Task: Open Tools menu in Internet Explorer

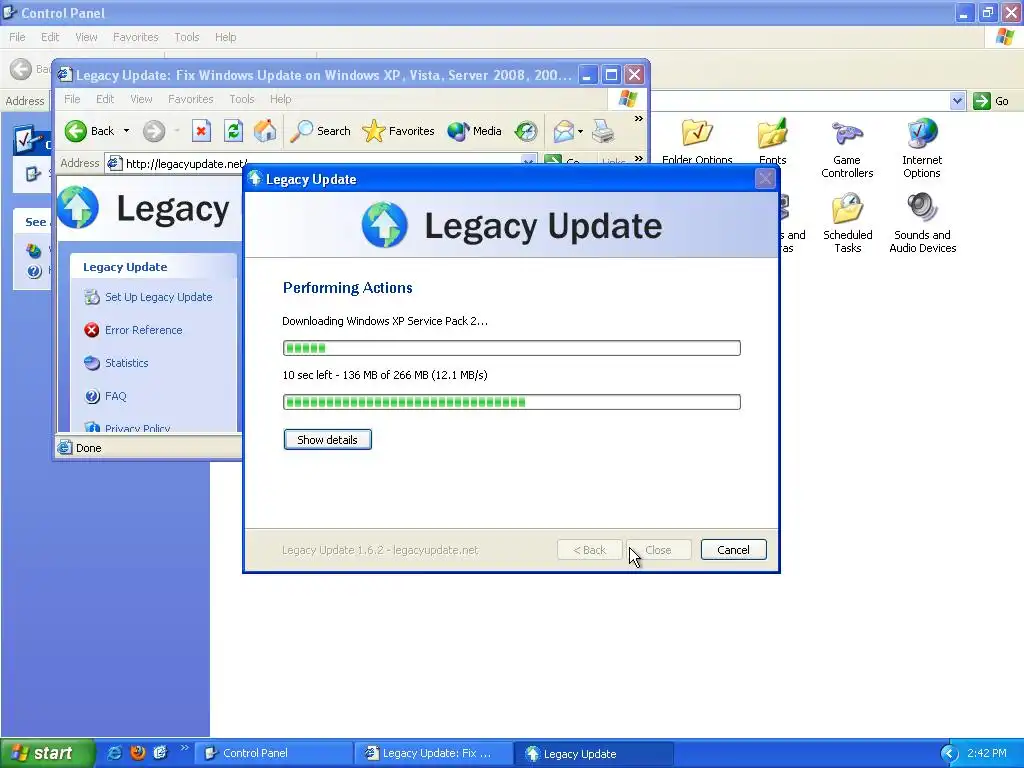Action: point(242,99)
